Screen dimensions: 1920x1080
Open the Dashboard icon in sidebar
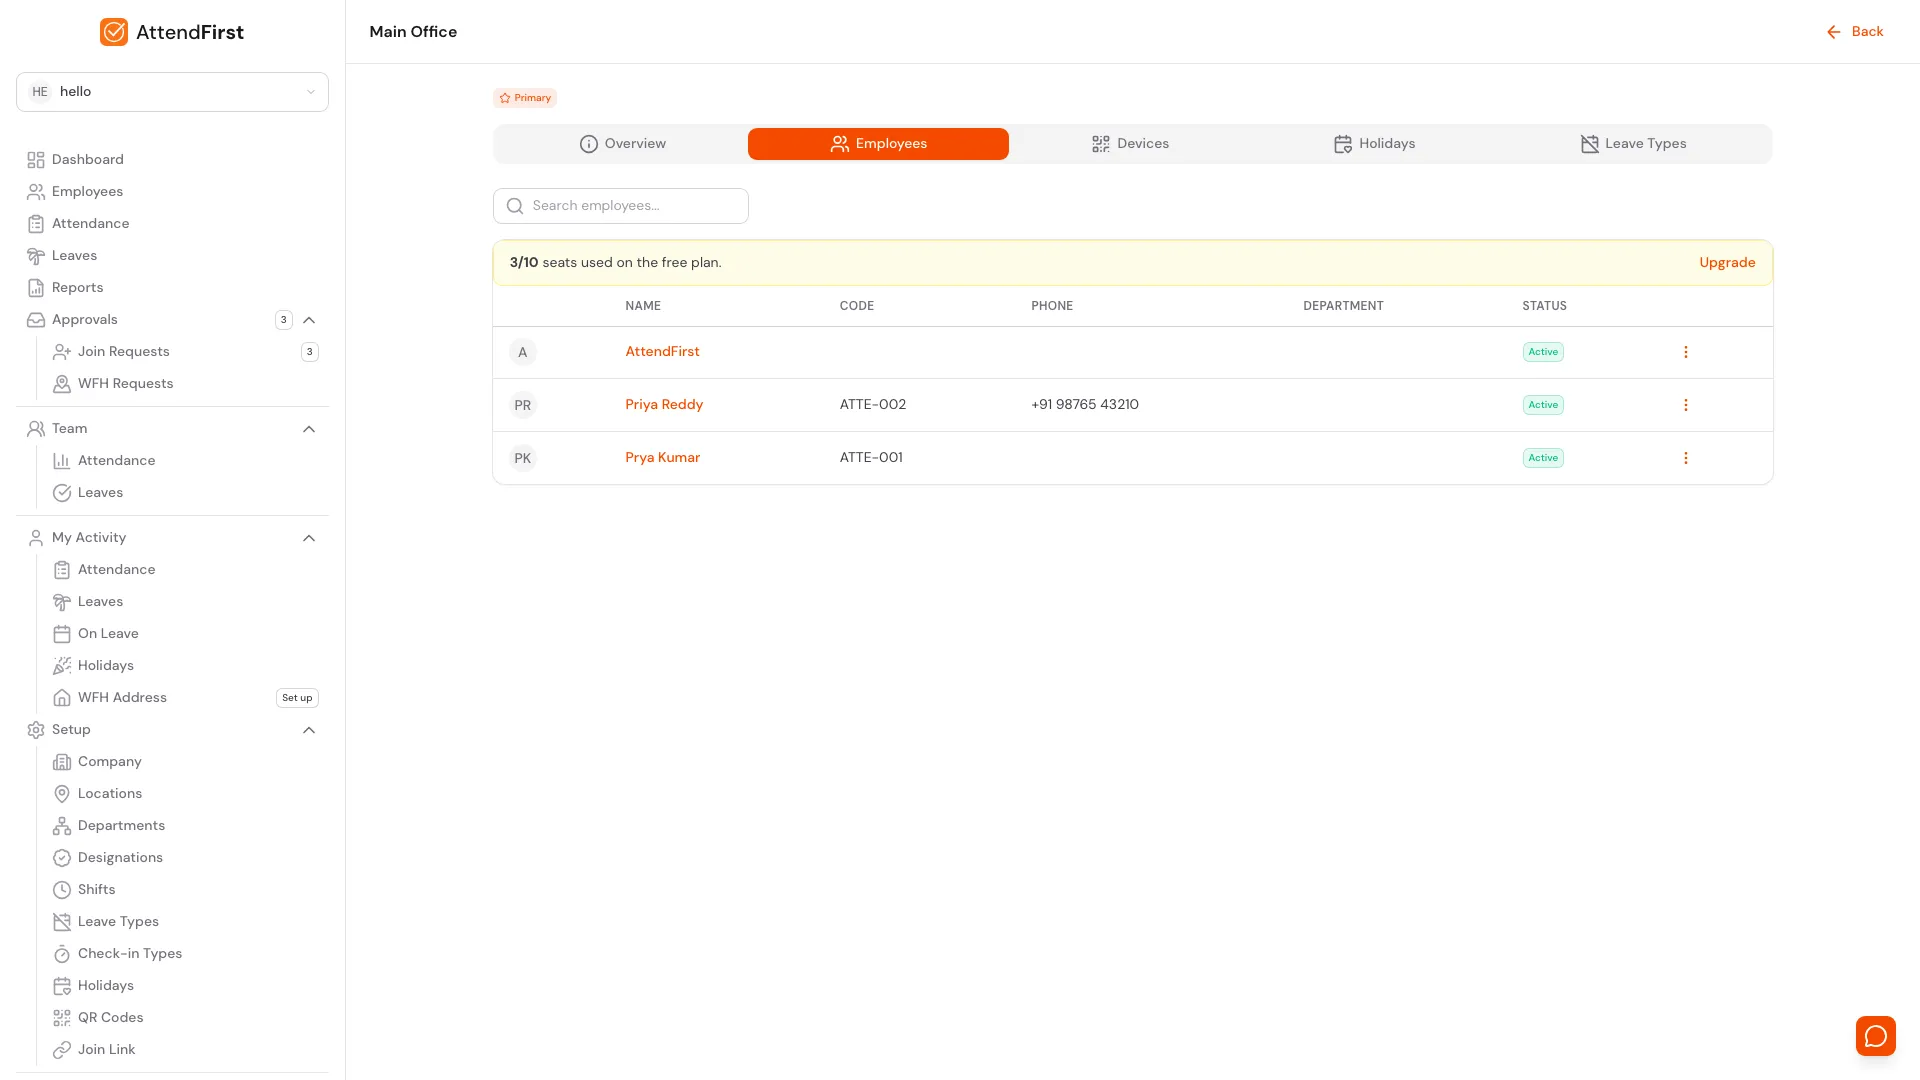36,160
